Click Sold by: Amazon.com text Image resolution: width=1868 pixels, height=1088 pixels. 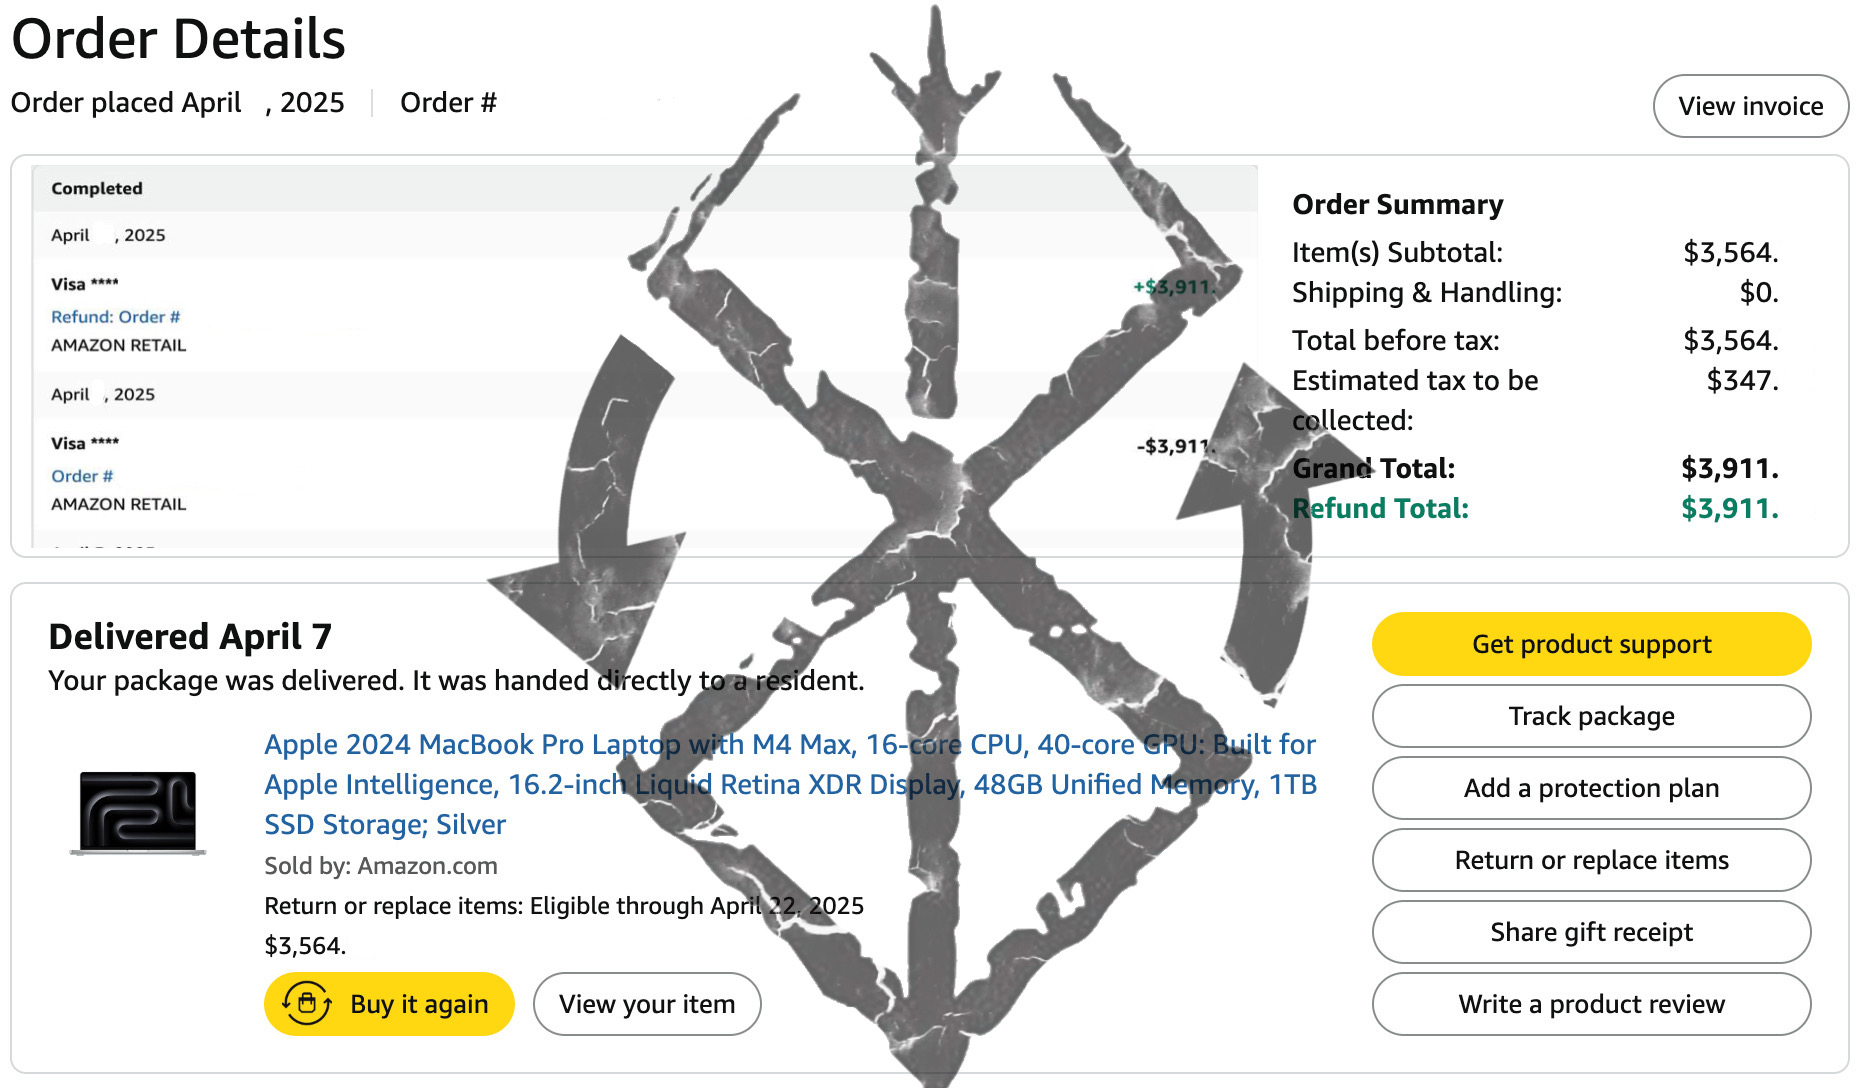381,866
